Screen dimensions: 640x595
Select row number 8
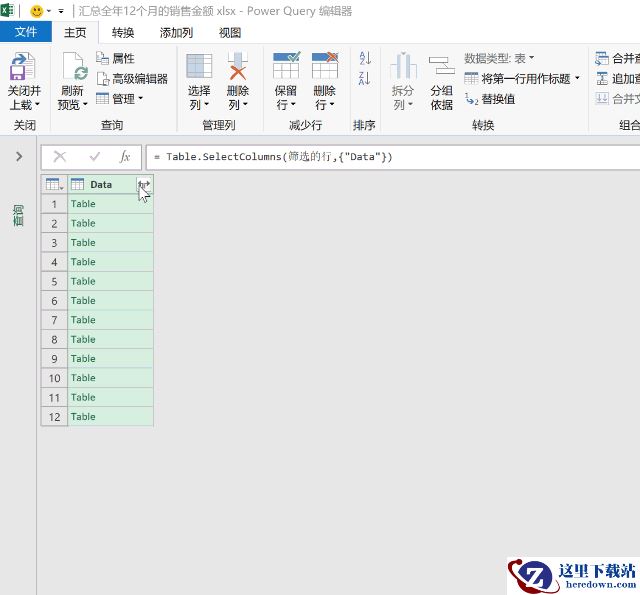pos(54,340)
